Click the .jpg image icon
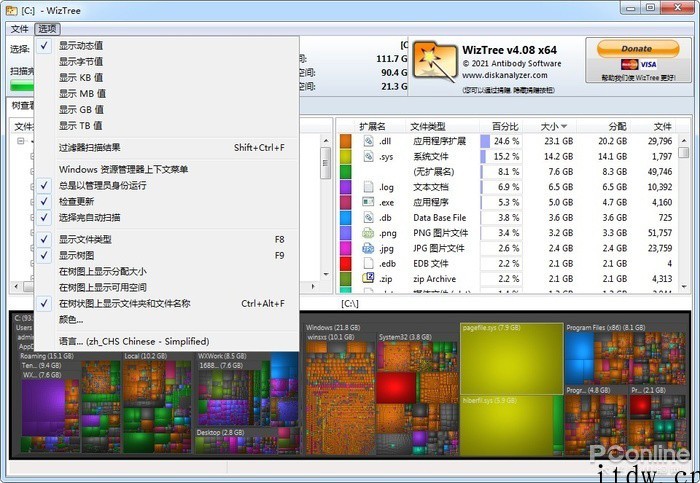Screen dimensions: 700x483 (x=368, y=248)
